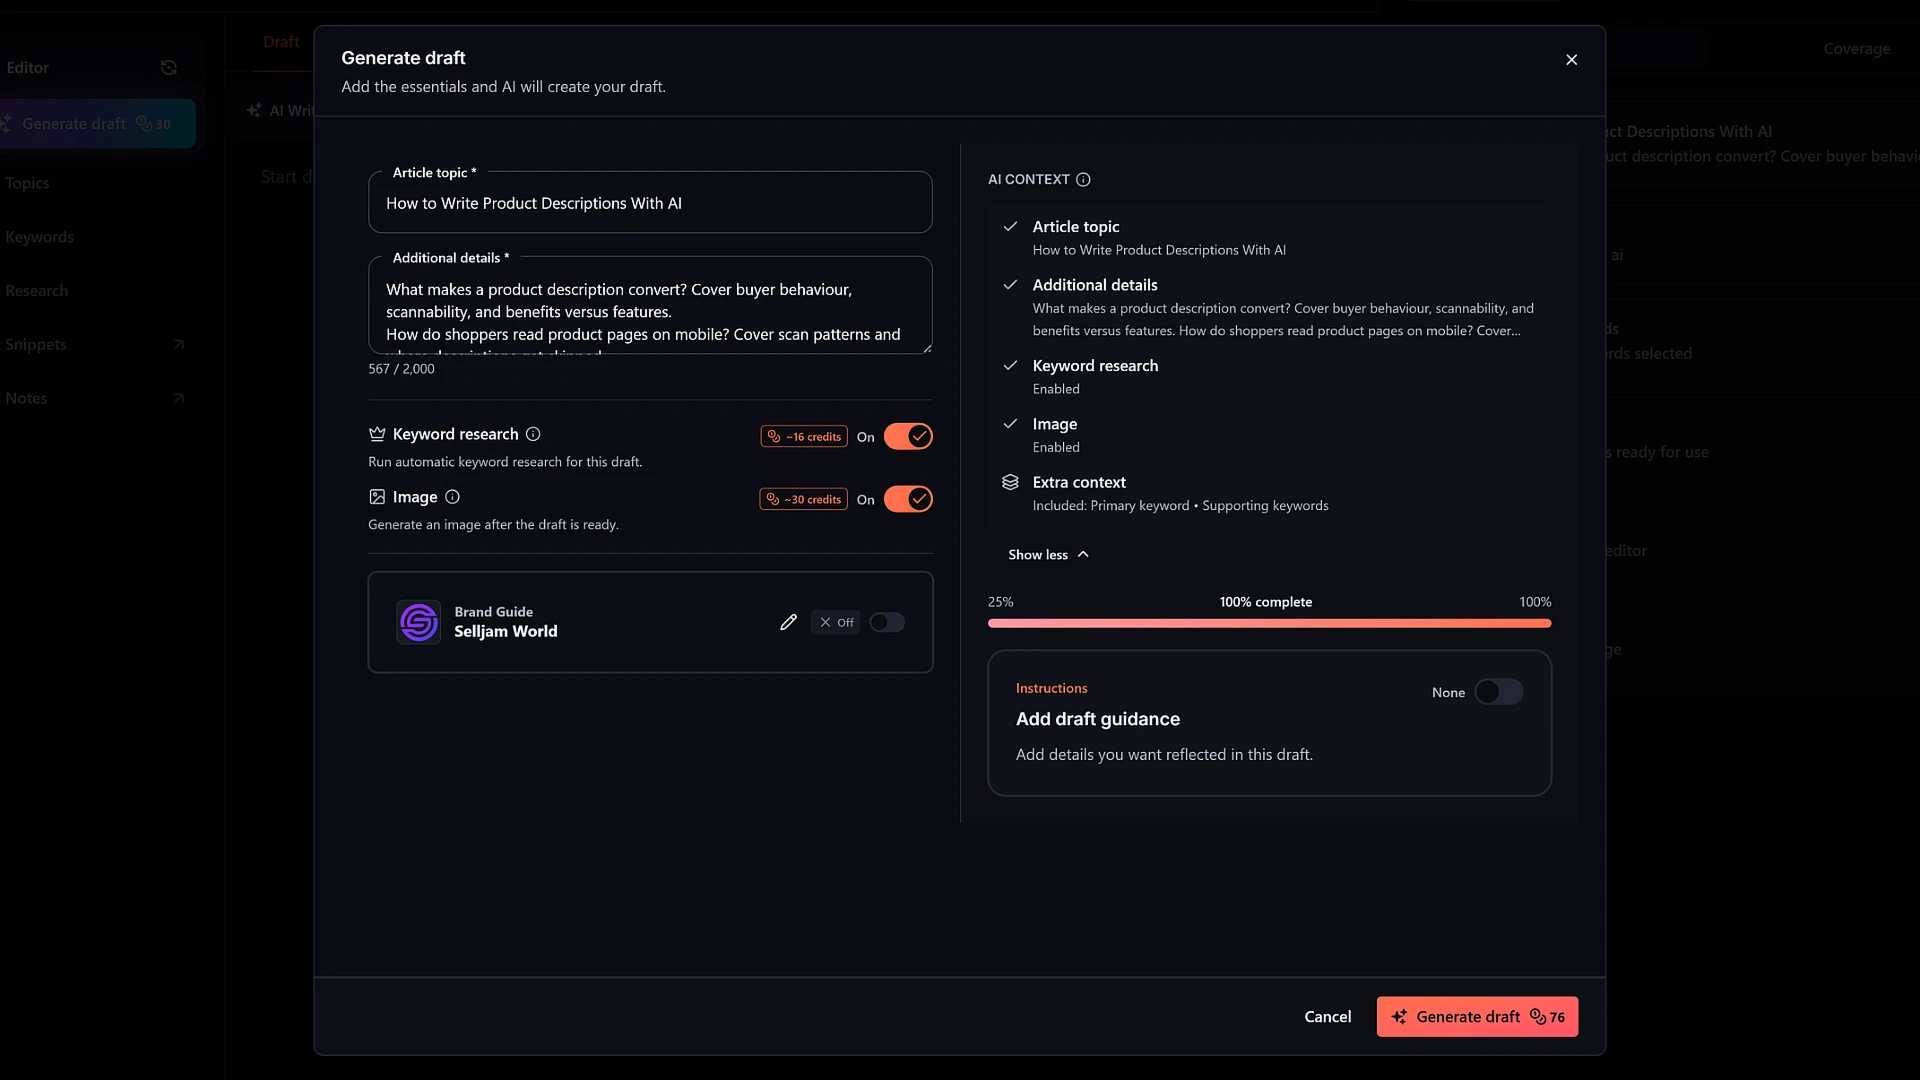This screenshot has width=1920, height=1080.
Task: Enable the Instructions draft guidance toggle
Action: pos(1498,692)
